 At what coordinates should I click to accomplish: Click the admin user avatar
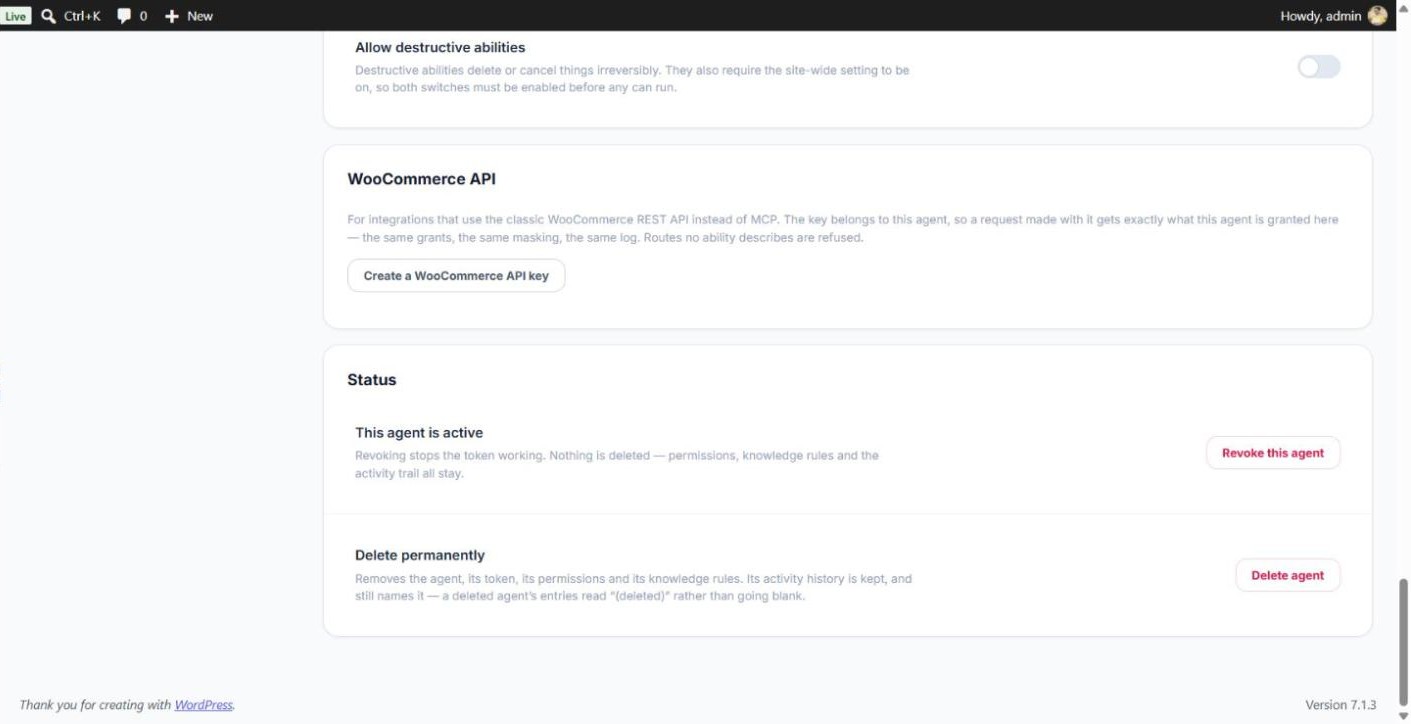(1377, 16)
